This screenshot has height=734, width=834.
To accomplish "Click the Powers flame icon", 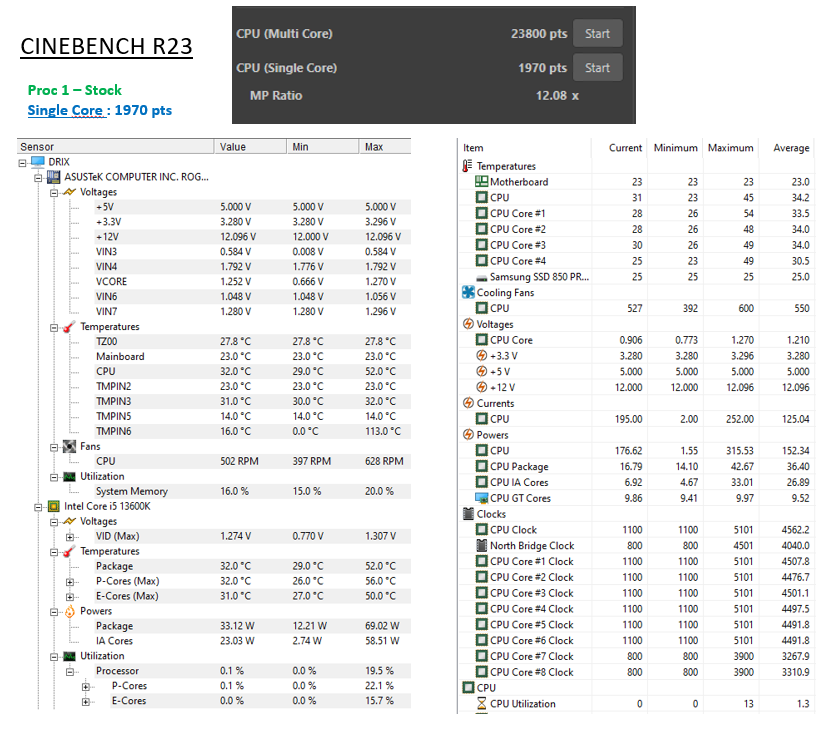I will click(x=70, y=611).
